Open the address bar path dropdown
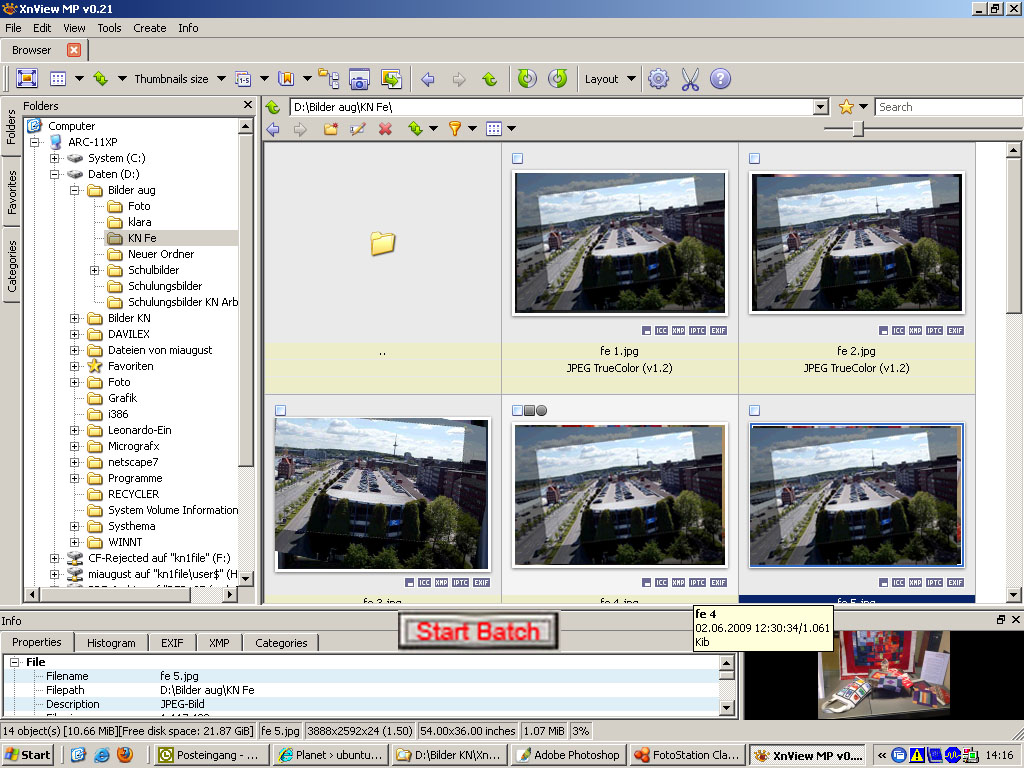Viewport: 1024px width, 768px height. coord(821,107)
